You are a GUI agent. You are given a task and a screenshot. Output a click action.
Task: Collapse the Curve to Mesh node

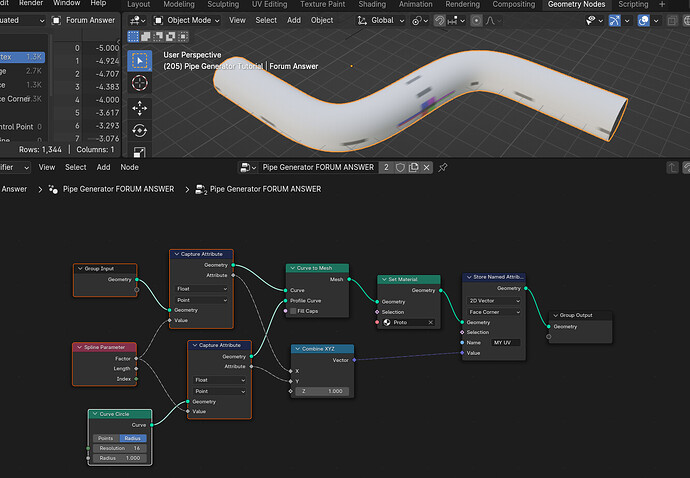click(292, 268)
